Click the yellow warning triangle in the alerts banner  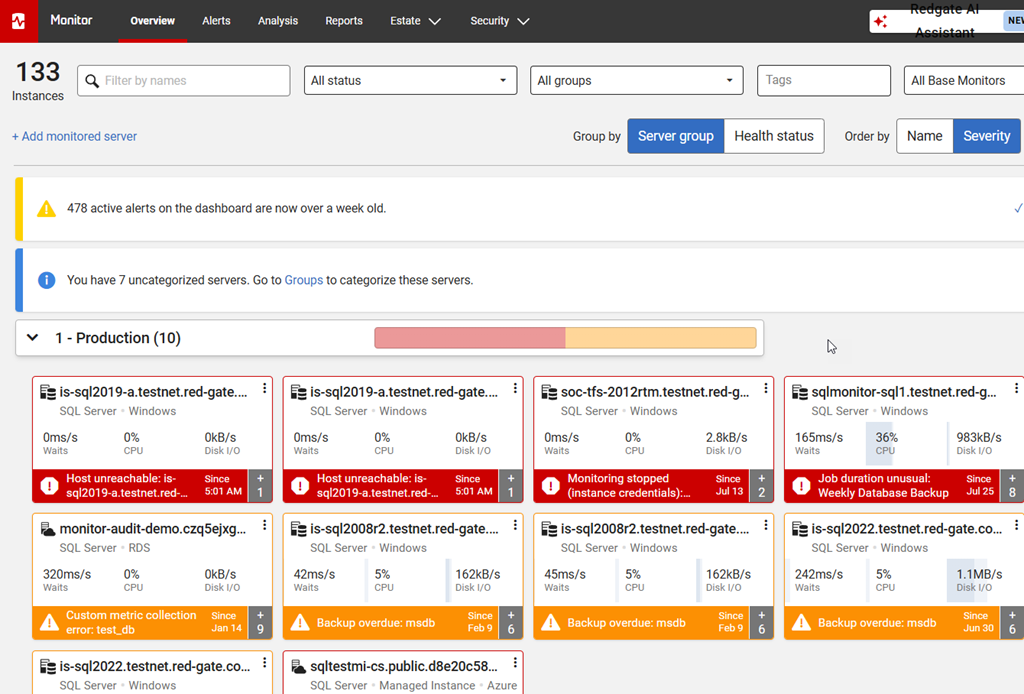click(46, 208)
